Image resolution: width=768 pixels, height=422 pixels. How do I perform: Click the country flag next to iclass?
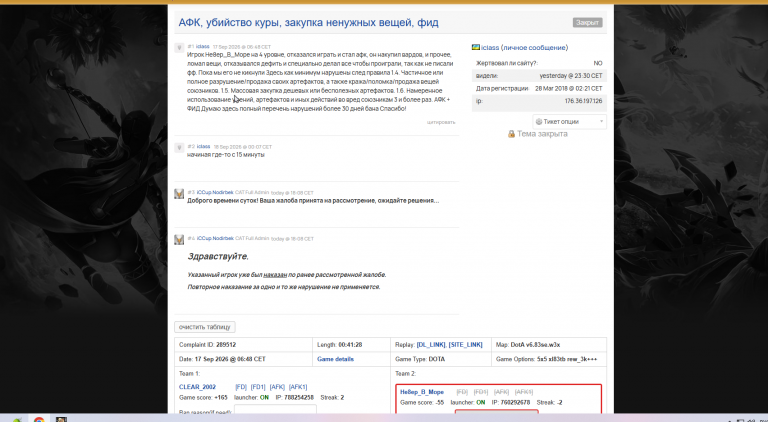click(x=475, y=47)
